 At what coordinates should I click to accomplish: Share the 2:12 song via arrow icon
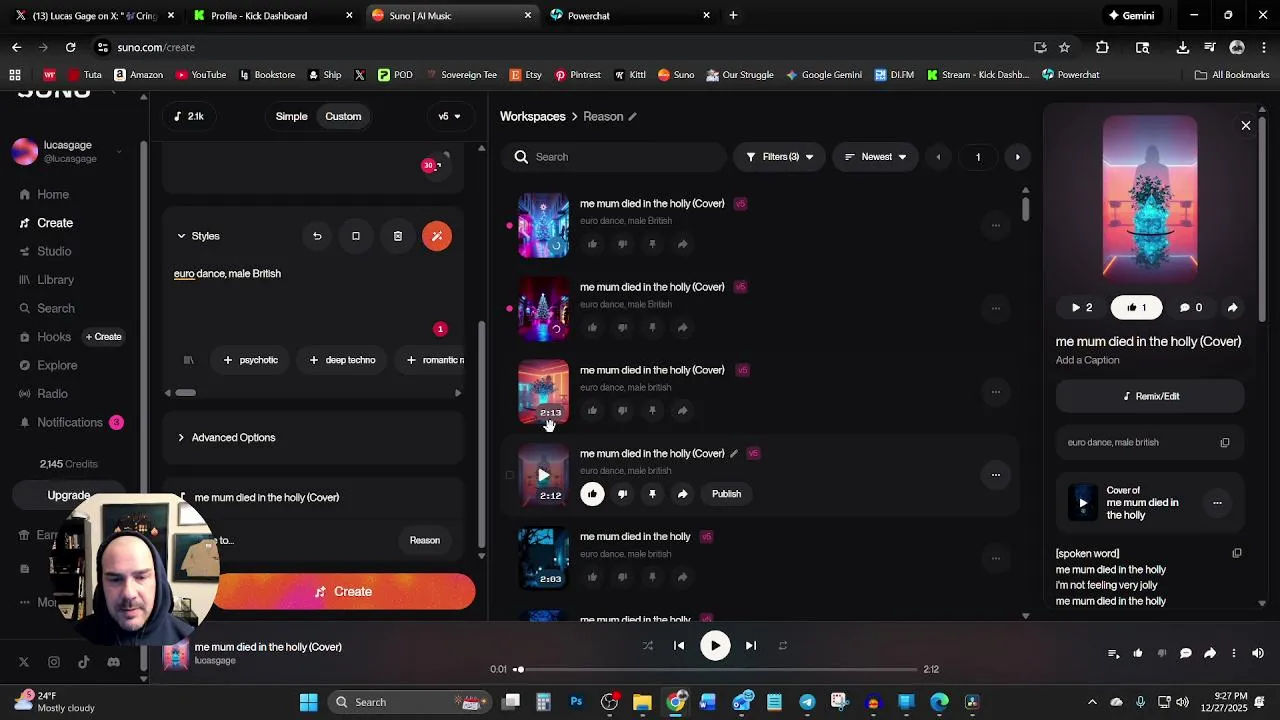coord(682,494)
